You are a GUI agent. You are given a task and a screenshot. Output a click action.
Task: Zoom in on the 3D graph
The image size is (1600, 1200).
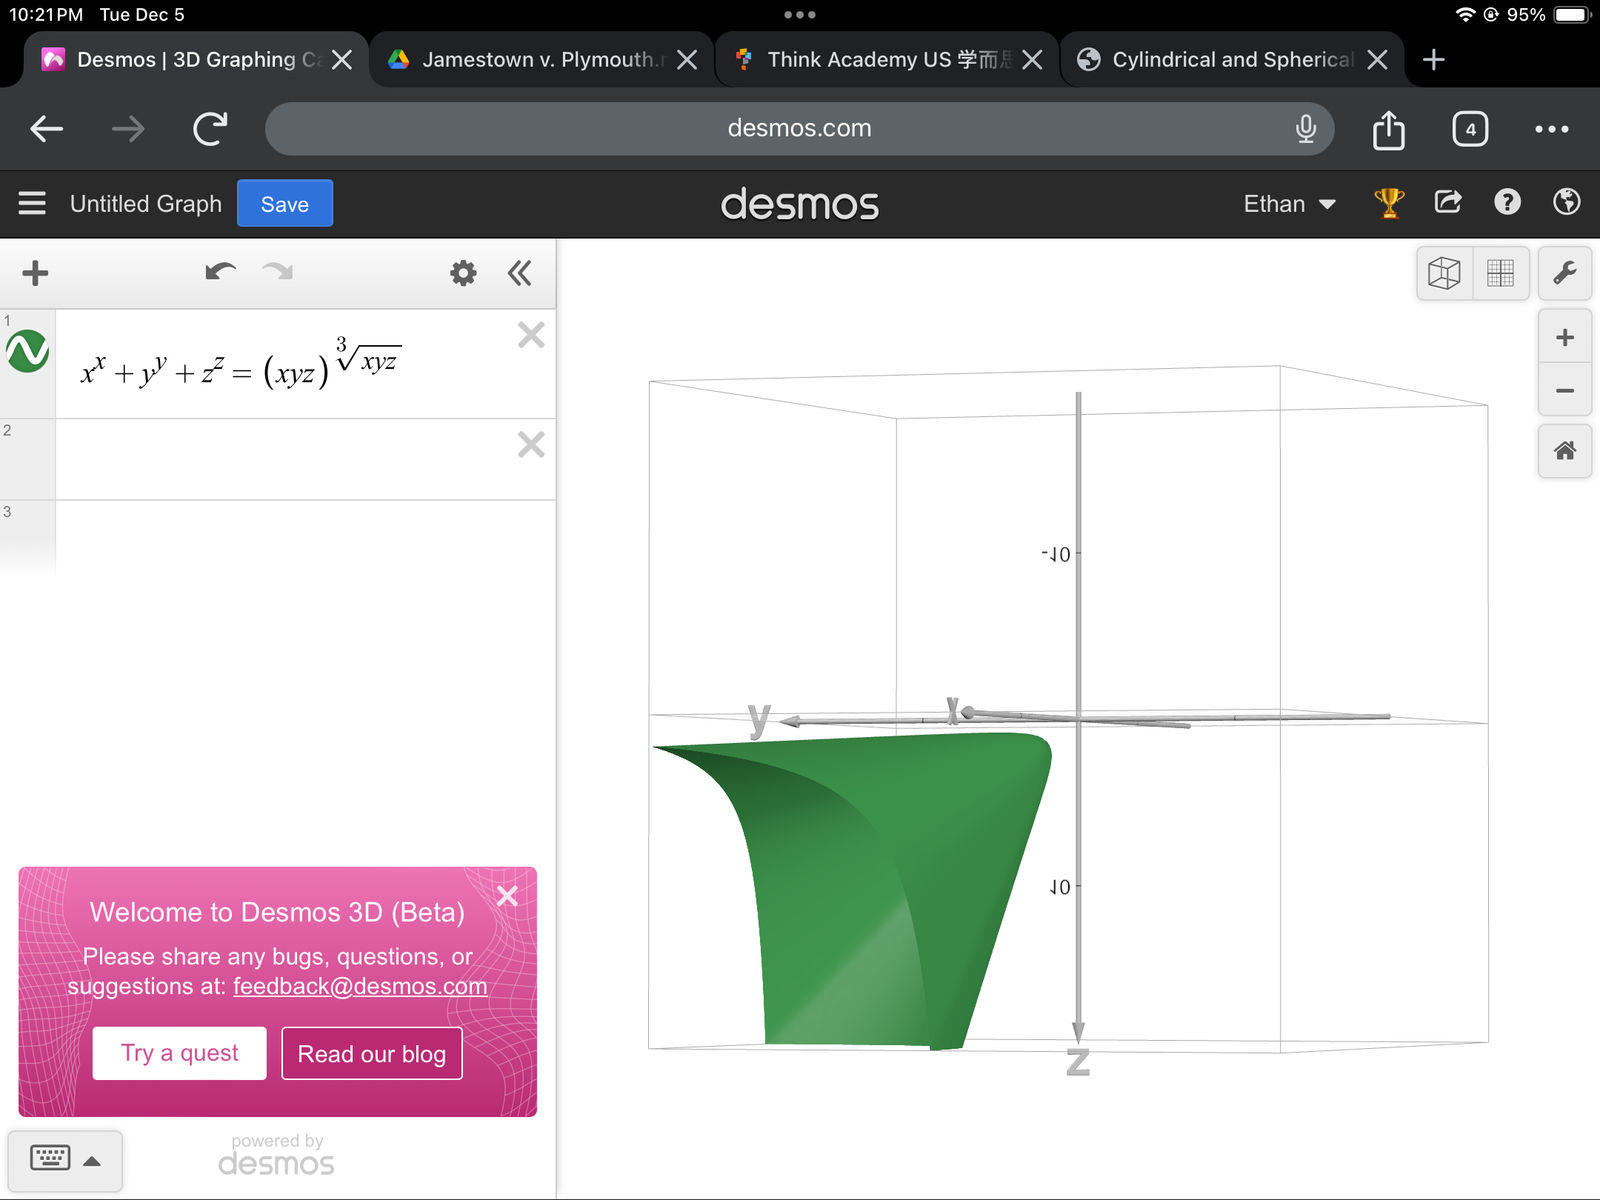coord(1564,338)
